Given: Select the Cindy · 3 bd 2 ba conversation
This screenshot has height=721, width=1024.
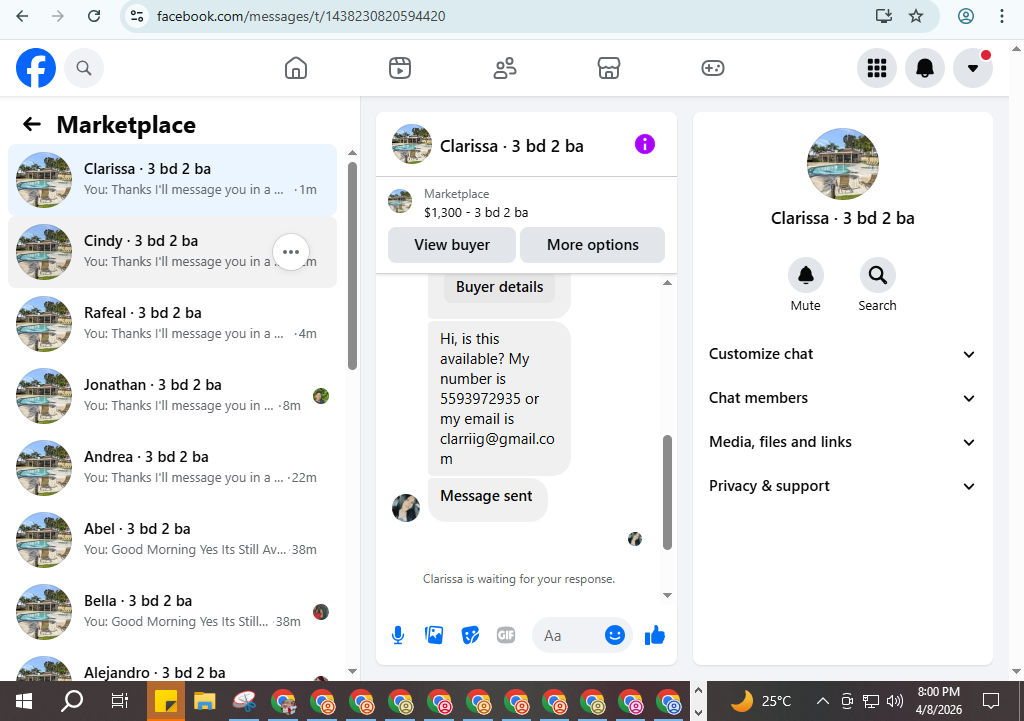Looking at the screenshot, I should coord(172,252).
